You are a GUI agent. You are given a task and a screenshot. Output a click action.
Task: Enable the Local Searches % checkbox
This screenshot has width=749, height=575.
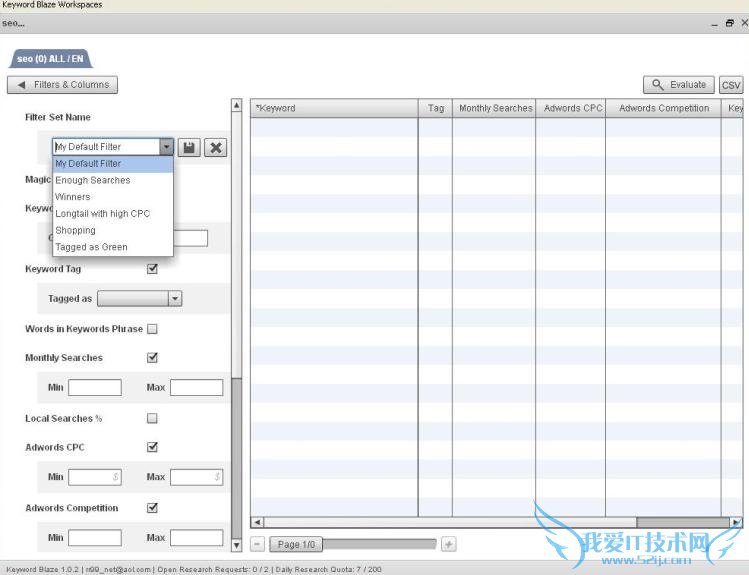(152, 418)
